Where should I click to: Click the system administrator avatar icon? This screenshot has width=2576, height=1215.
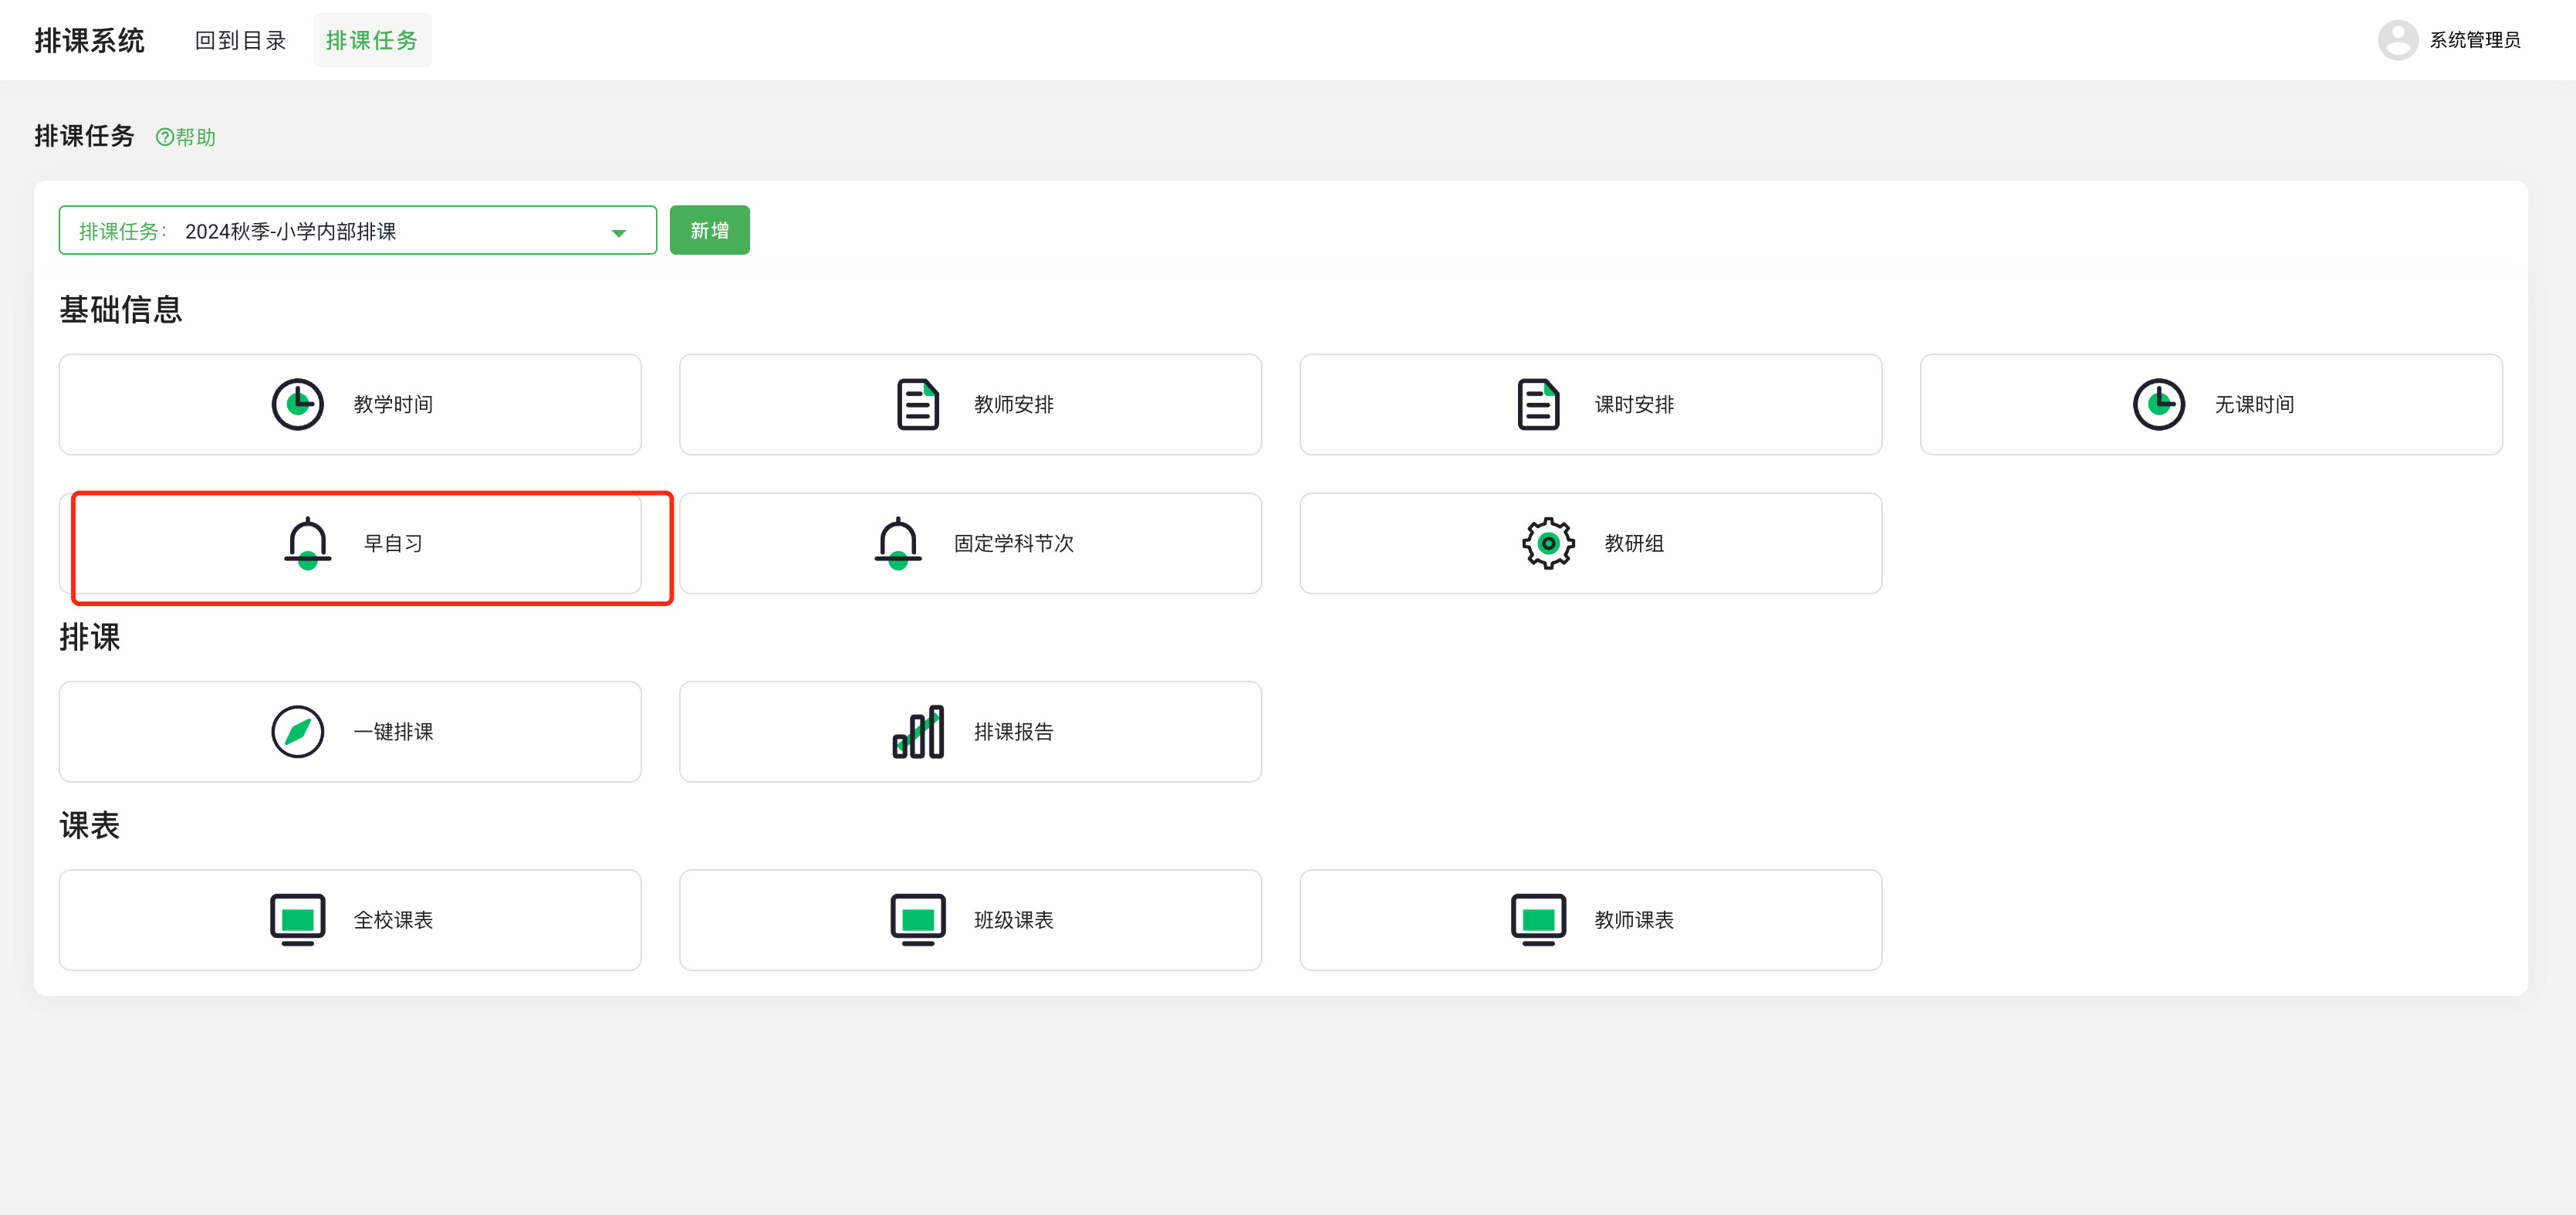(x=2397, y=40)
